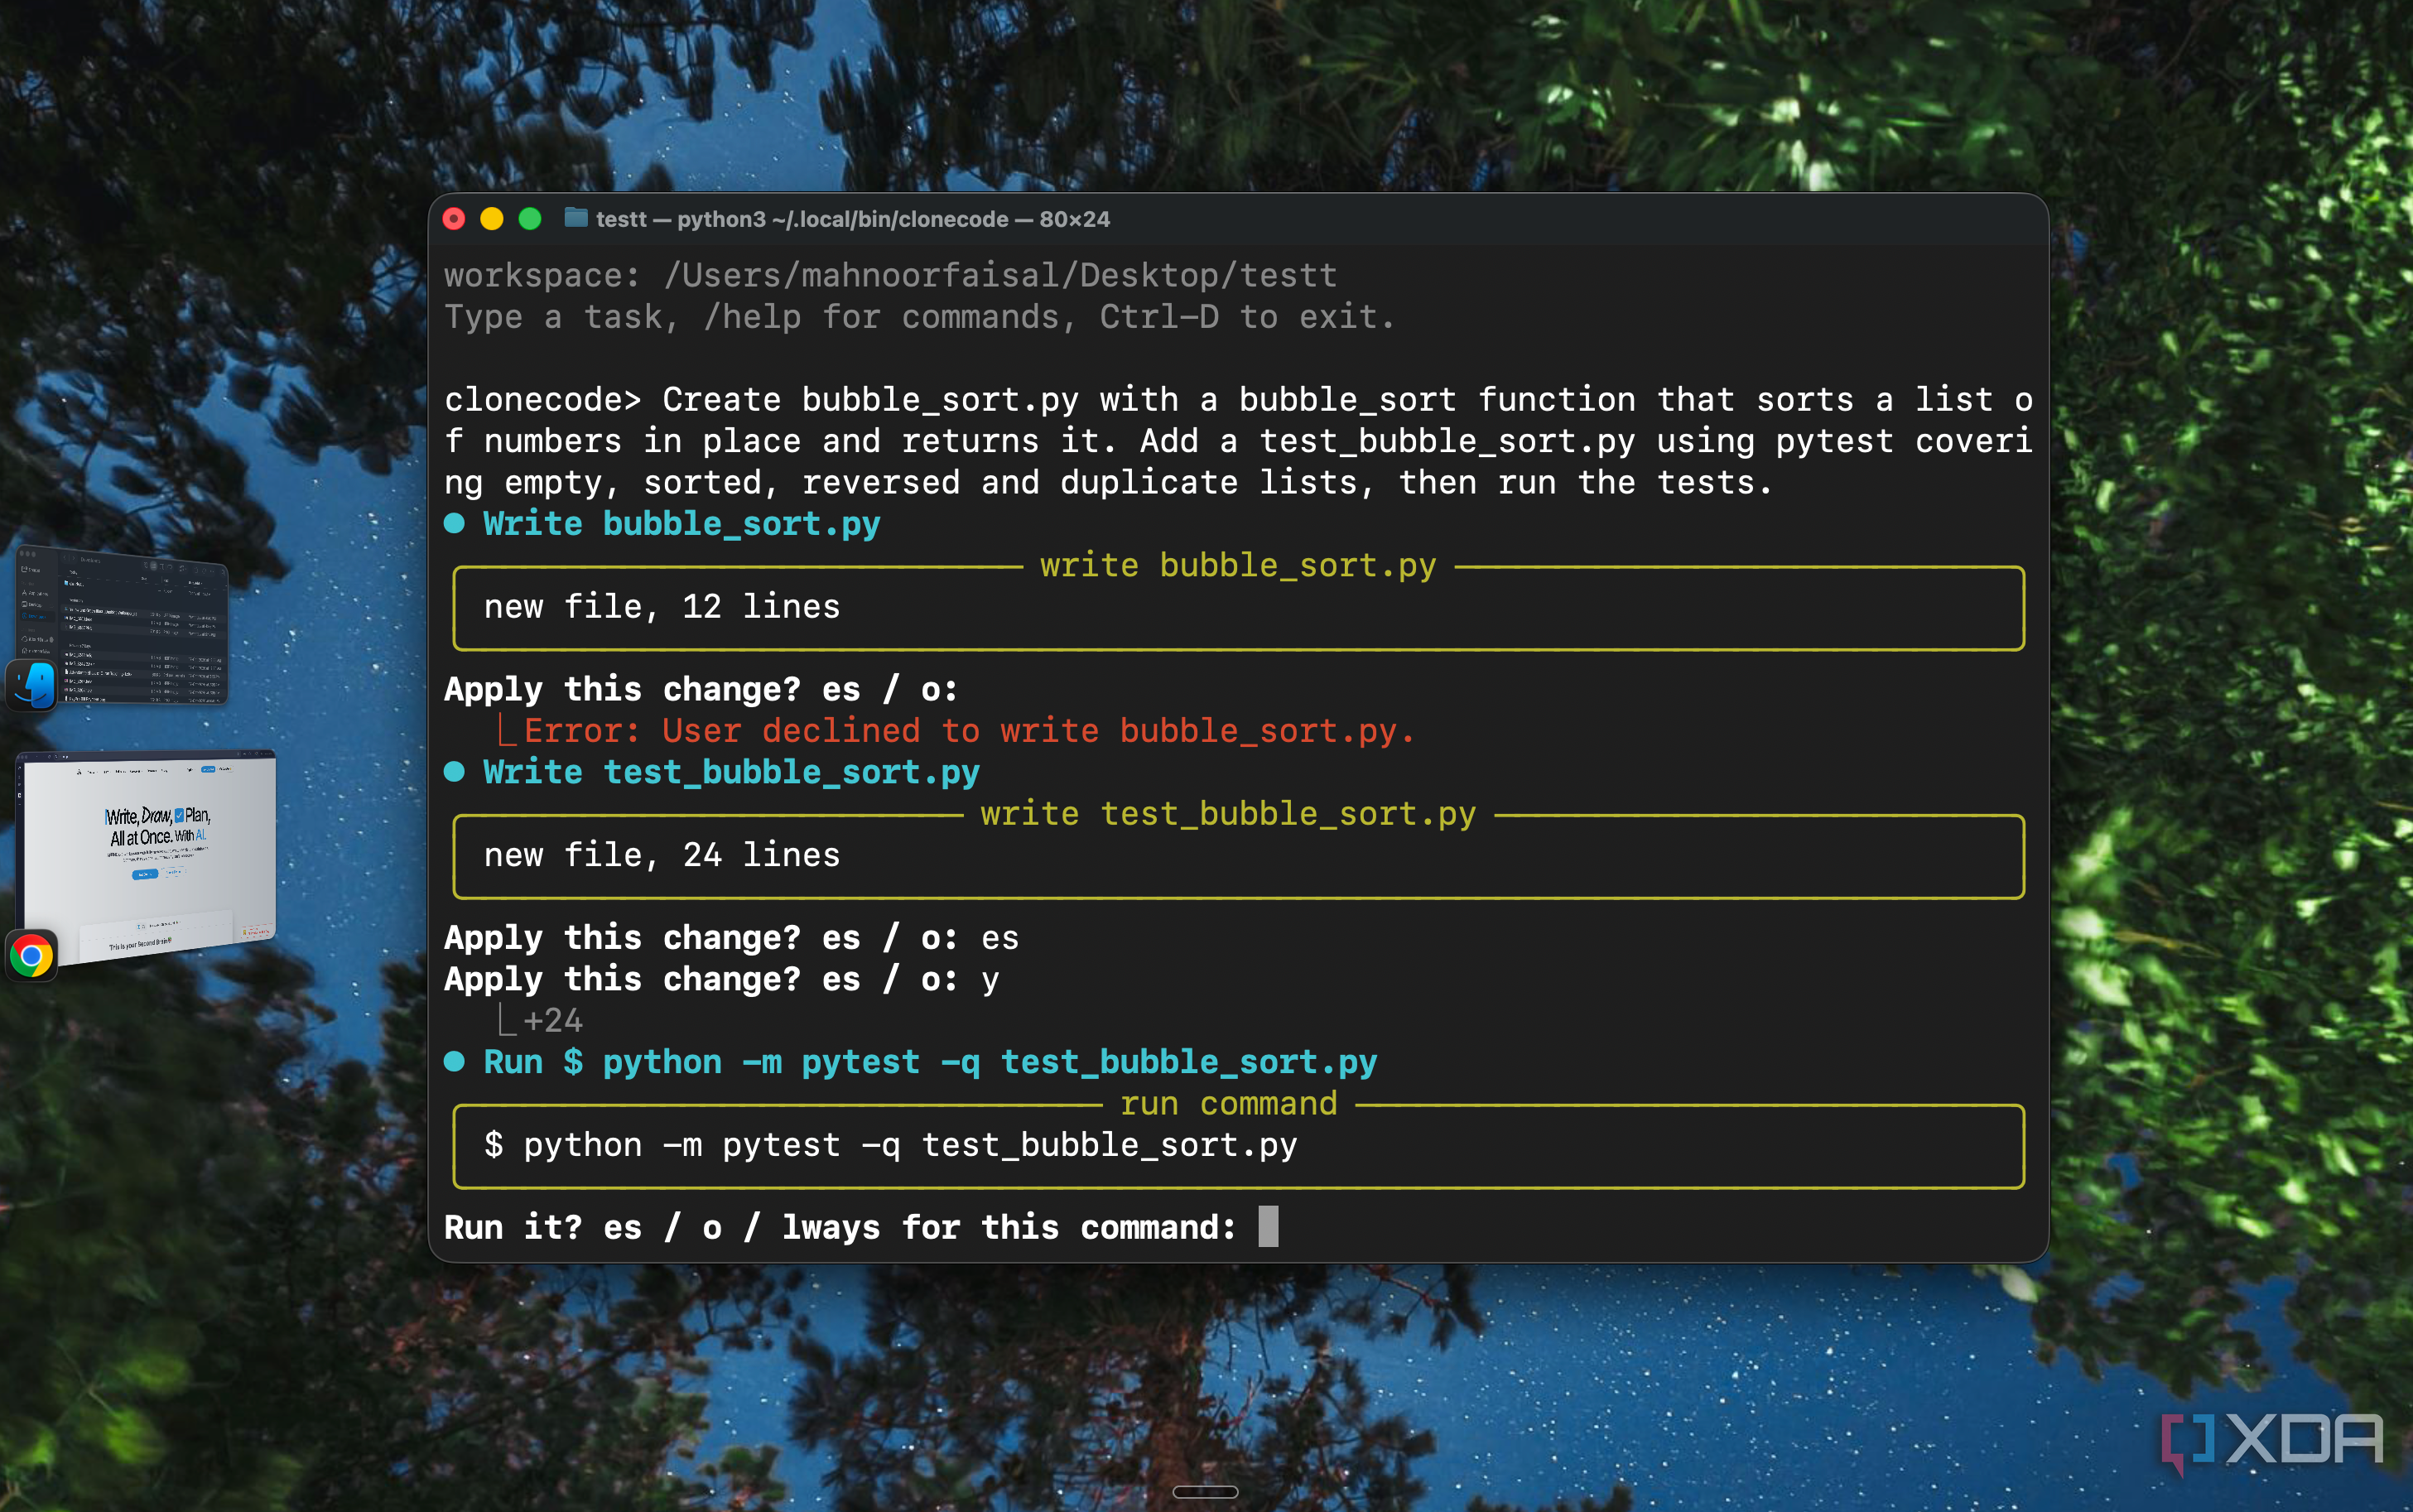Click the 'Write bubble_sort.py' step line

coord(662,524)
